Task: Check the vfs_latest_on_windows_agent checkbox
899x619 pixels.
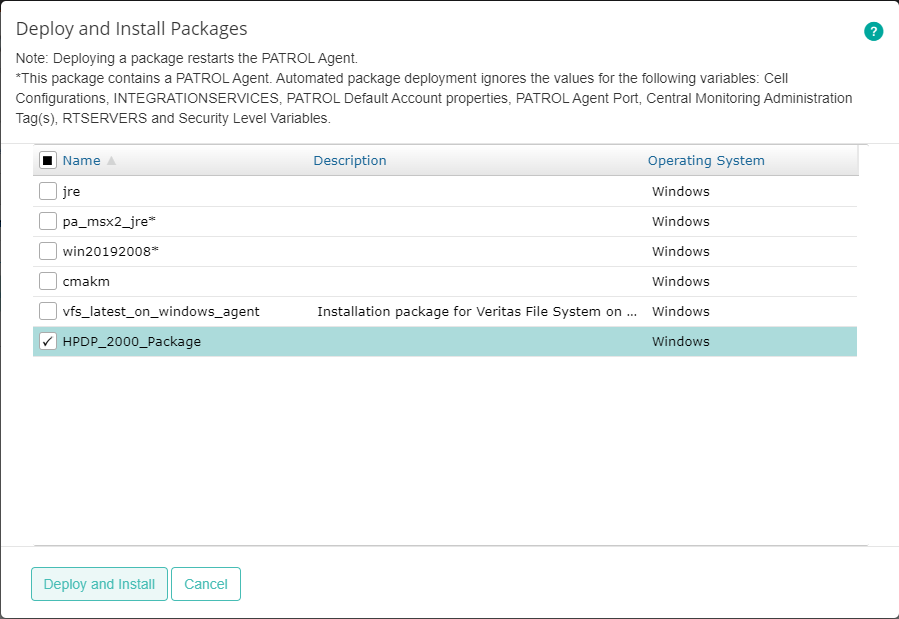Action: click(x=45, y=310)
